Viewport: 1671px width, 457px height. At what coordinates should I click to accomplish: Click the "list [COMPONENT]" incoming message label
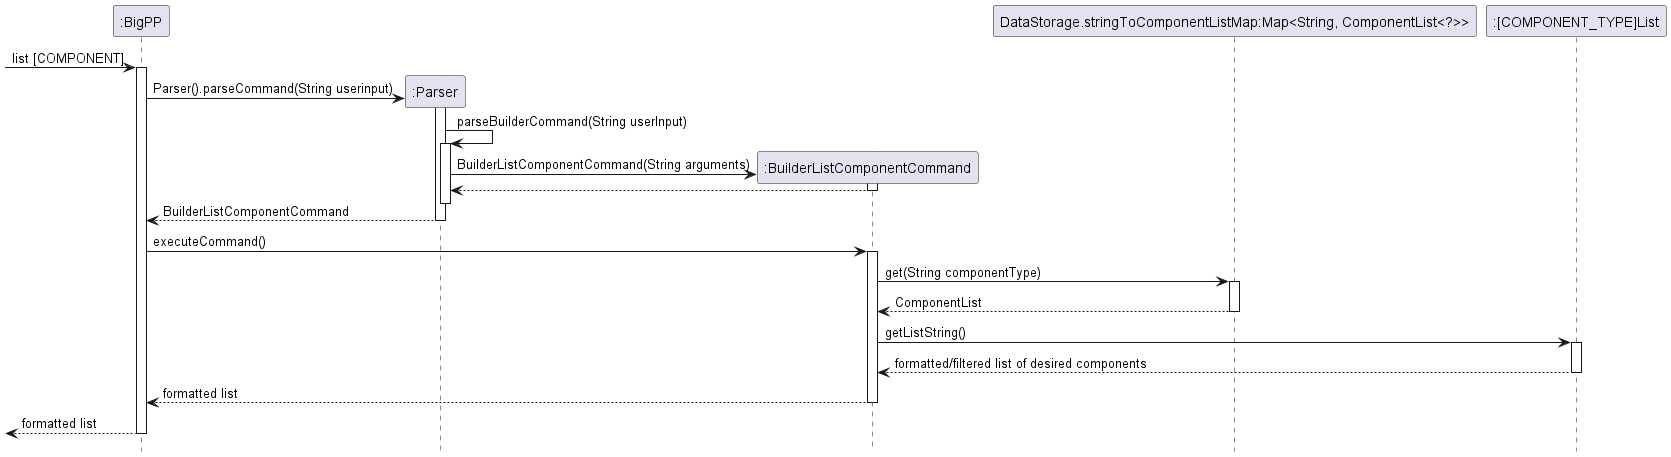[x=68, y=59]
